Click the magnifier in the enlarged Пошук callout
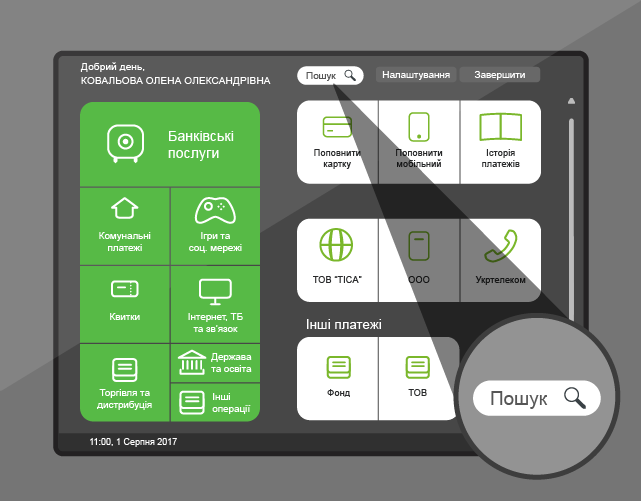Image resolution: width=641 pixels, height=501 pixels. pos(575,398)
